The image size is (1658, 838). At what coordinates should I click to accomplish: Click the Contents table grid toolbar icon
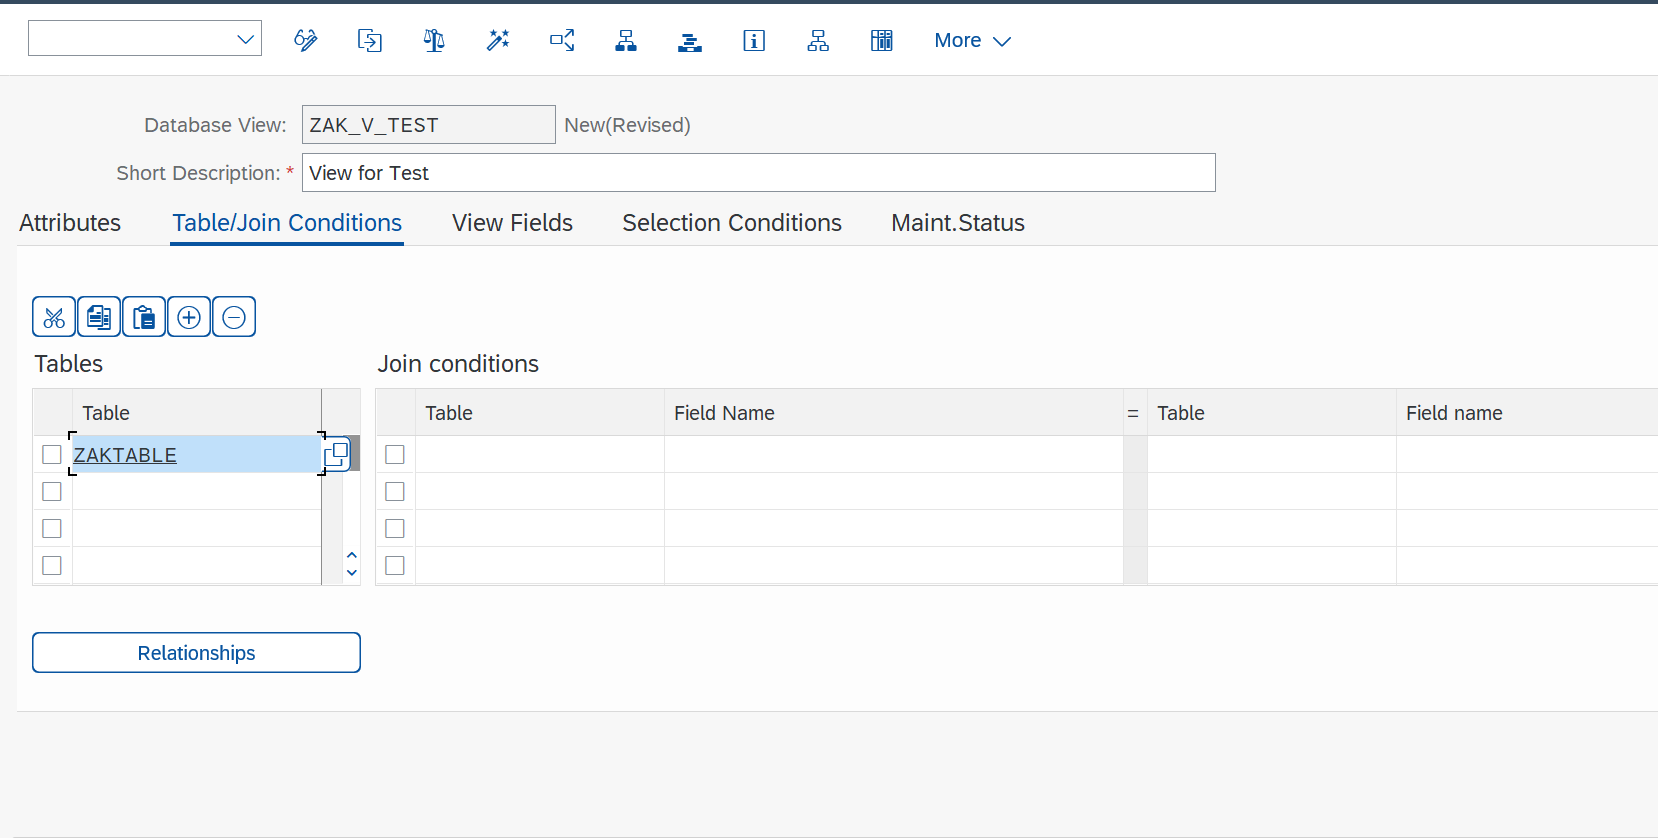point(881,40)
